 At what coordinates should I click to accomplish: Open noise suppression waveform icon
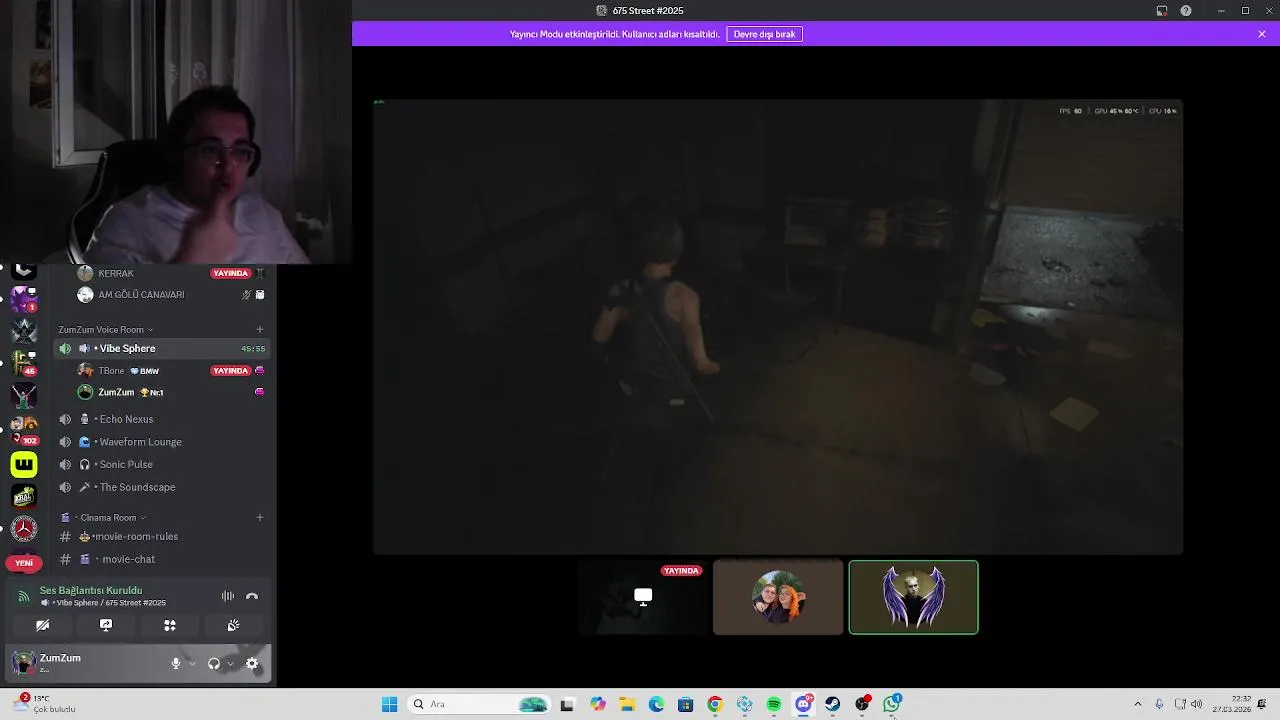click(228, 596)
